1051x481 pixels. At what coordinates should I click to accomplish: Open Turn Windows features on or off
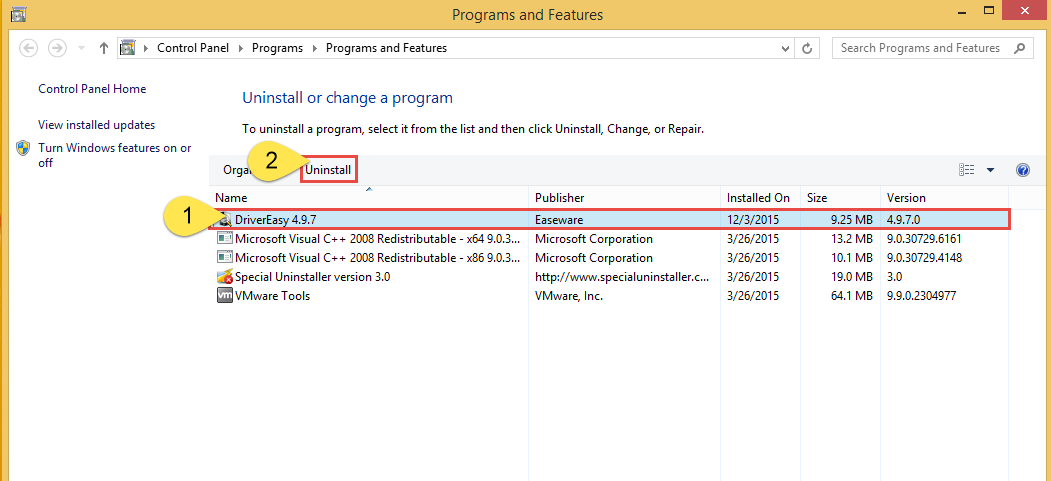(x=115, y=155)
